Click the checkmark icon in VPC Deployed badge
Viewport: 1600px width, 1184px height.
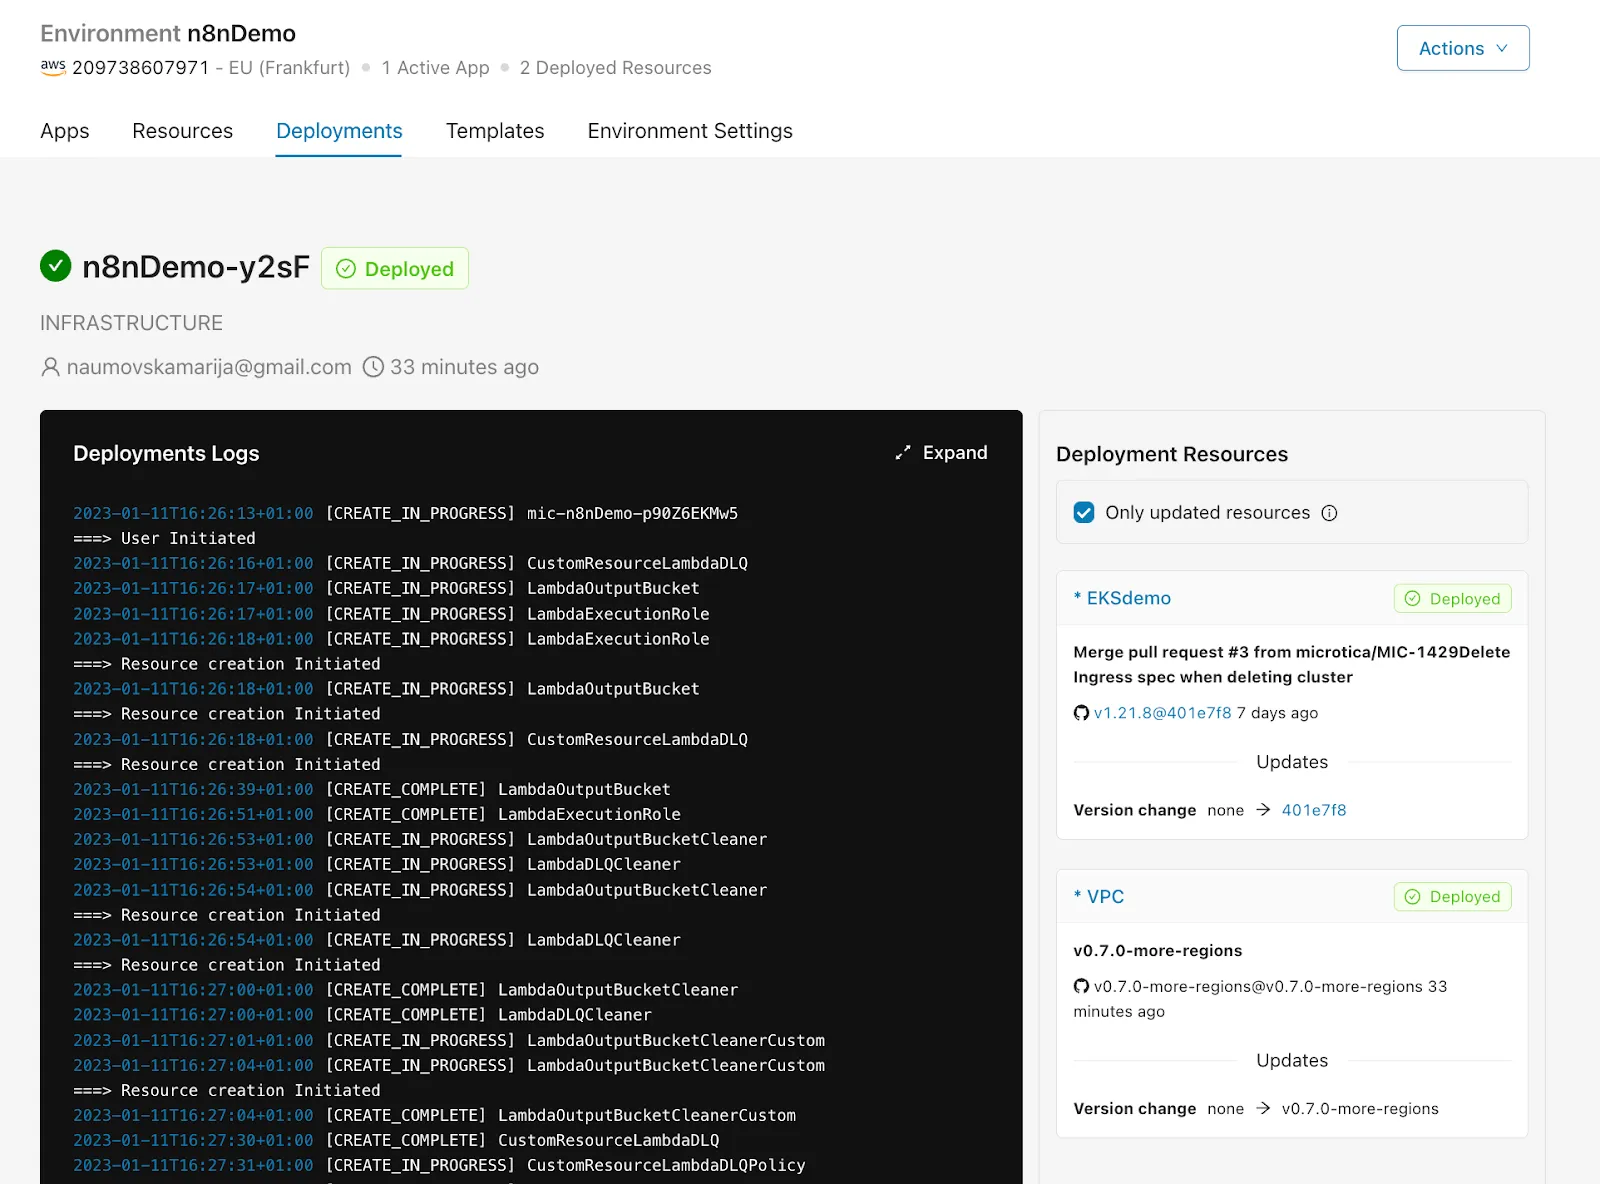point(1413,897)
